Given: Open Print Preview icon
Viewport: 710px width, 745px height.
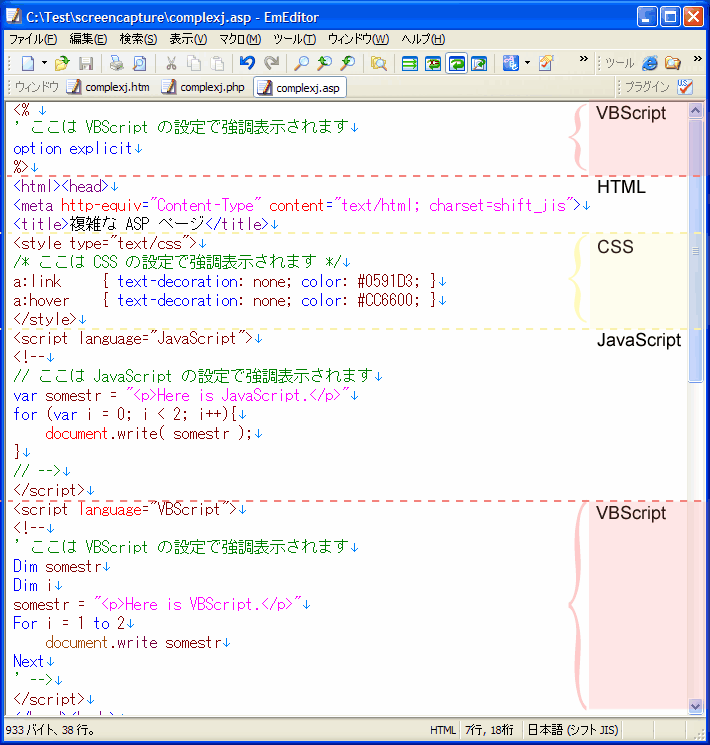Looking at the screenshot, I should tap(140, 63).
